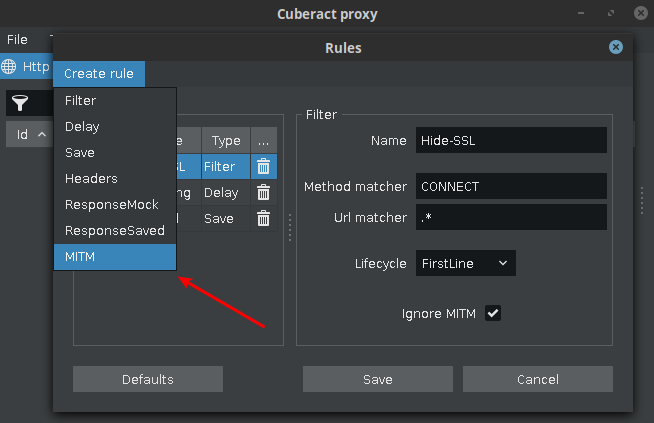
Task: Delete the Filter rule with trash icon
Action: (x=263, y=166)
